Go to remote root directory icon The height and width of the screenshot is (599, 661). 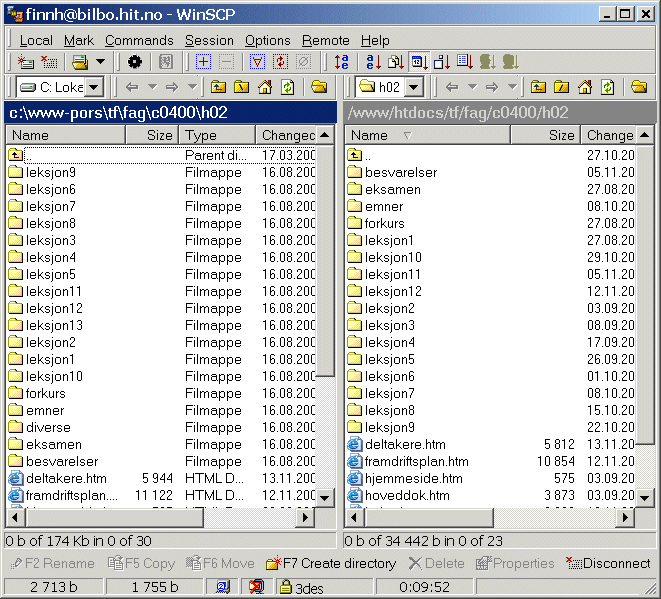pyautogui.click(x=562, y=87)
